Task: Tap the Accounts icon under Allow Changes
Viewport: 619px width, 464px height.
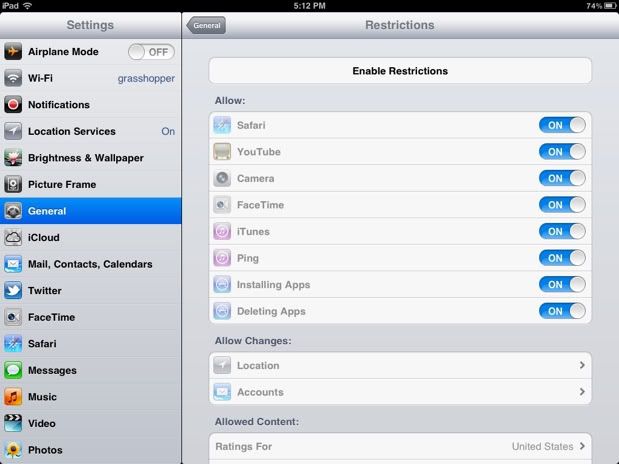Action: 222,392
